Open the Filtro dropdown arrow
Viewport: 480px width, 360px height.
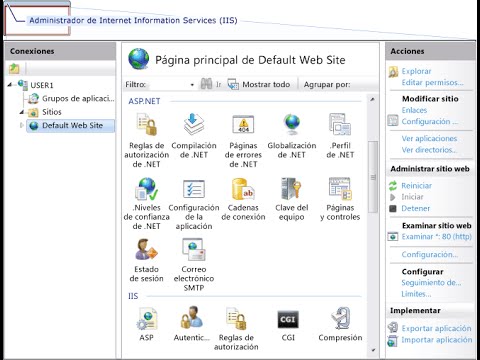pos(192,85)
